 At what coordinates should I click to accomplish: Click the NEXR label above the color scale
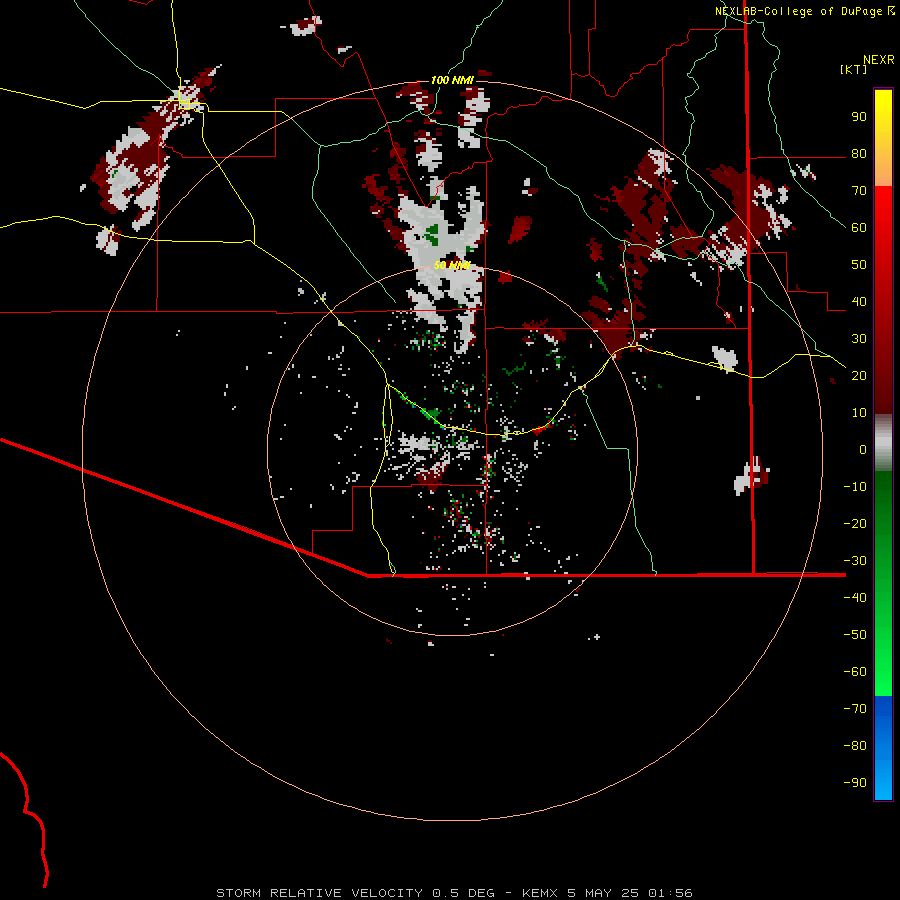879,59
